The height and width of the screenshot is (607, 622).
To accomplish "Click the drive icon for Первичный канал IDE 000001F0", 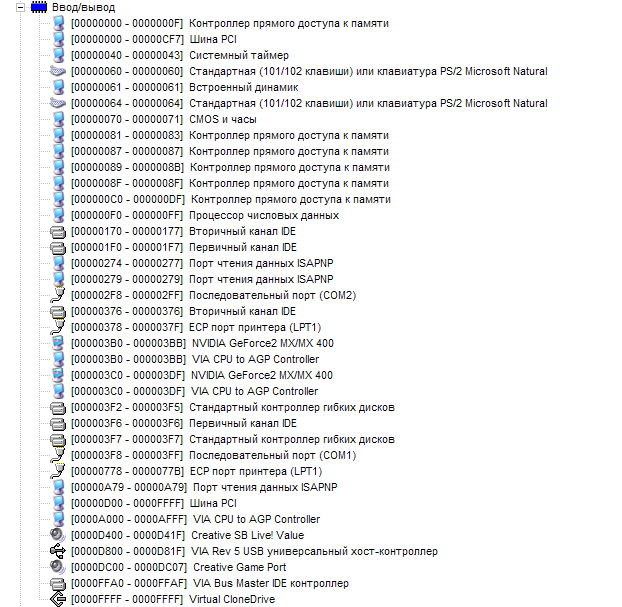I will pyautogui.click(x=58, y=248).
